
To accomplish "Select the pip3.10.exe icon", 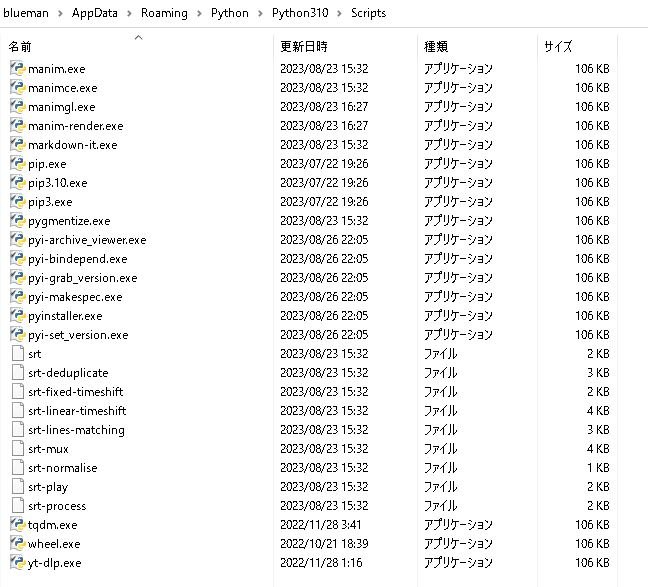I will [18, 182].
